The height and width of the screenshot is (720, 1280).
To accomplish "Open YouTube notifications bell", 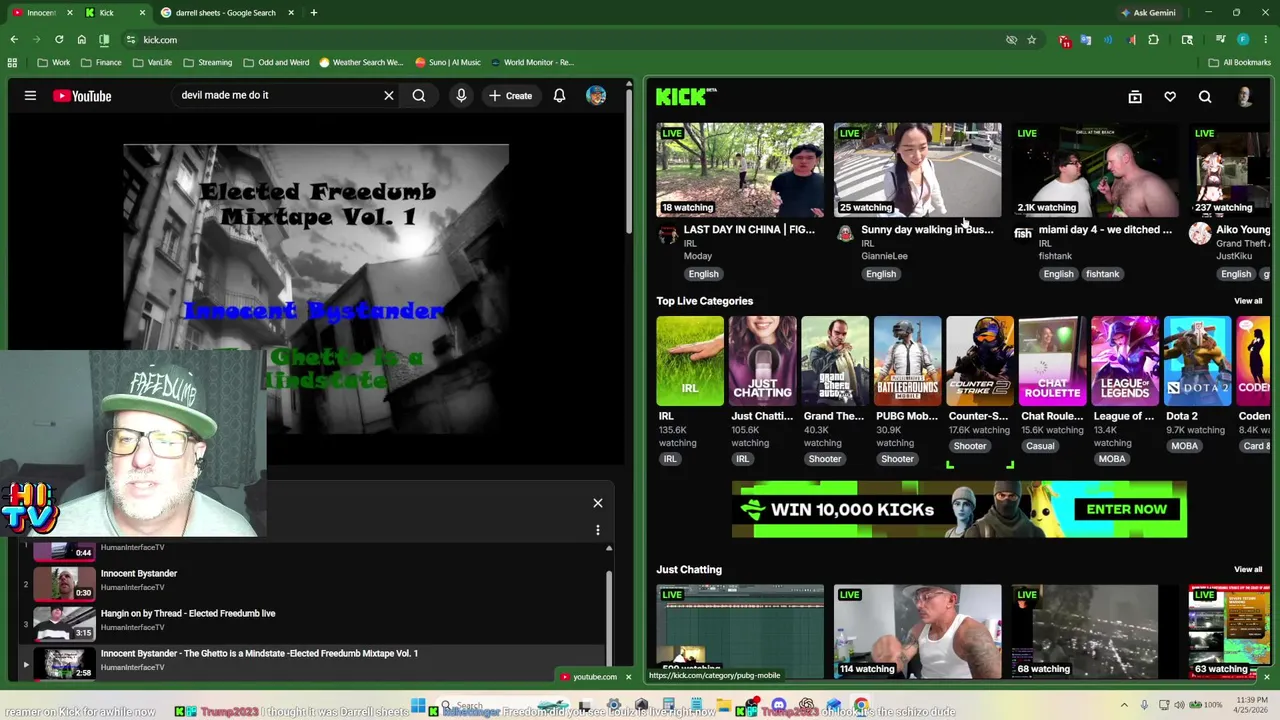I will (x=559, y=96).
